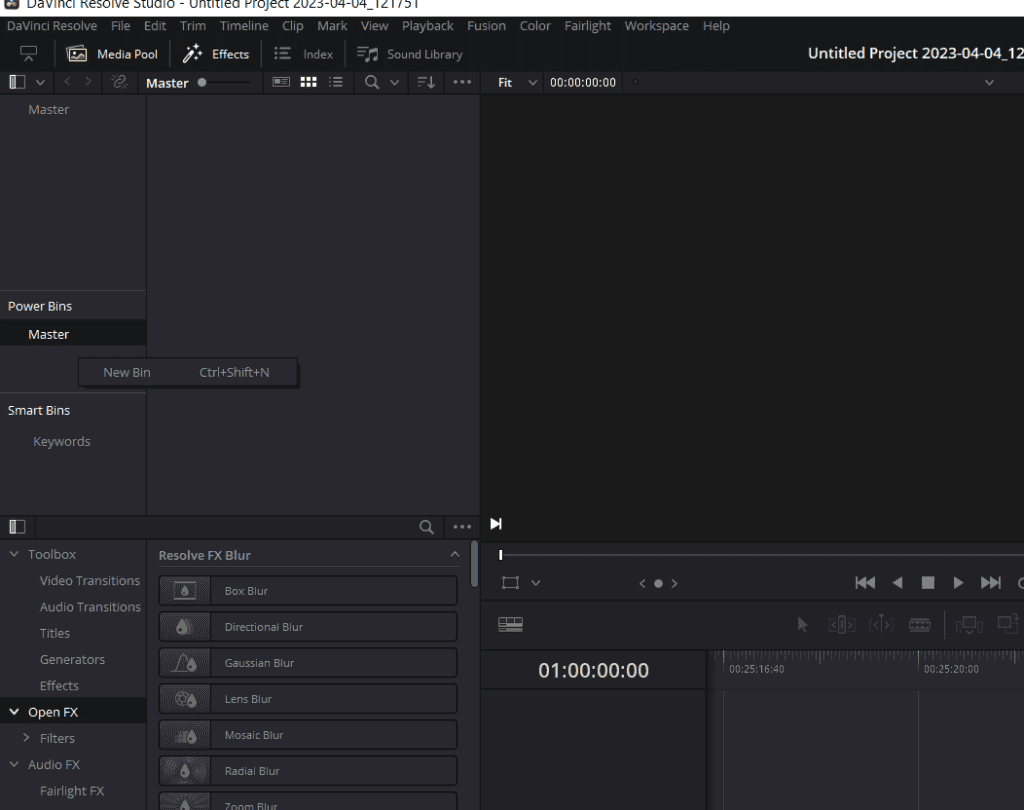
Task: Toggle the Index panel
Action: coord(304,54)
